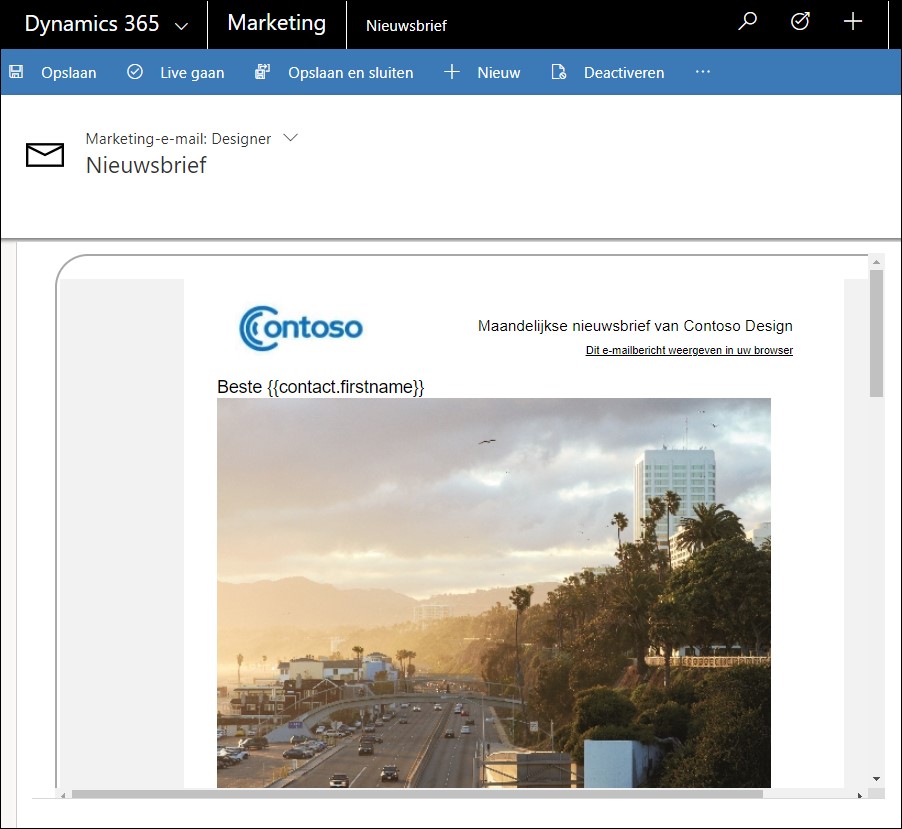902x829 pixels.
Task: Follow the 'Dit e-mailbericht weergeven in uw browser' link
Action: pyautogui.click(x=689, y=350)
